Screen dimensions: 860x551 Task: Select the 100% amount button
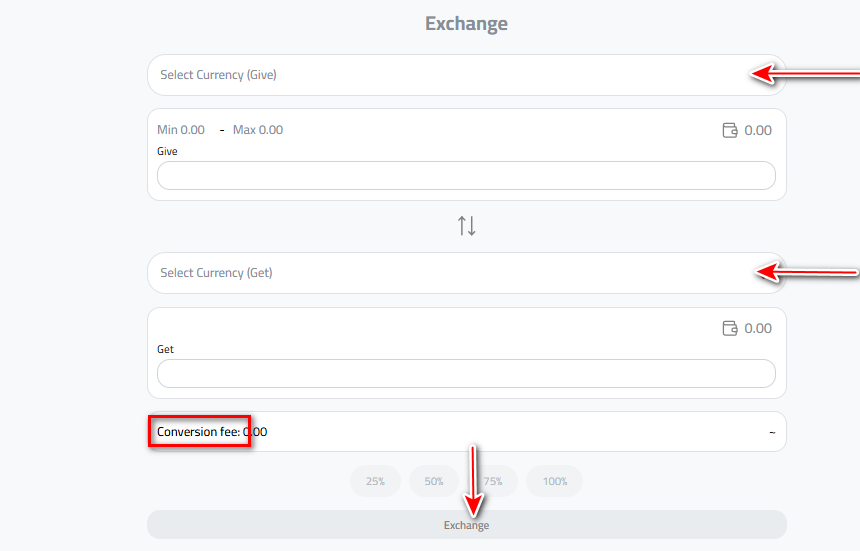tap(555, 481)
